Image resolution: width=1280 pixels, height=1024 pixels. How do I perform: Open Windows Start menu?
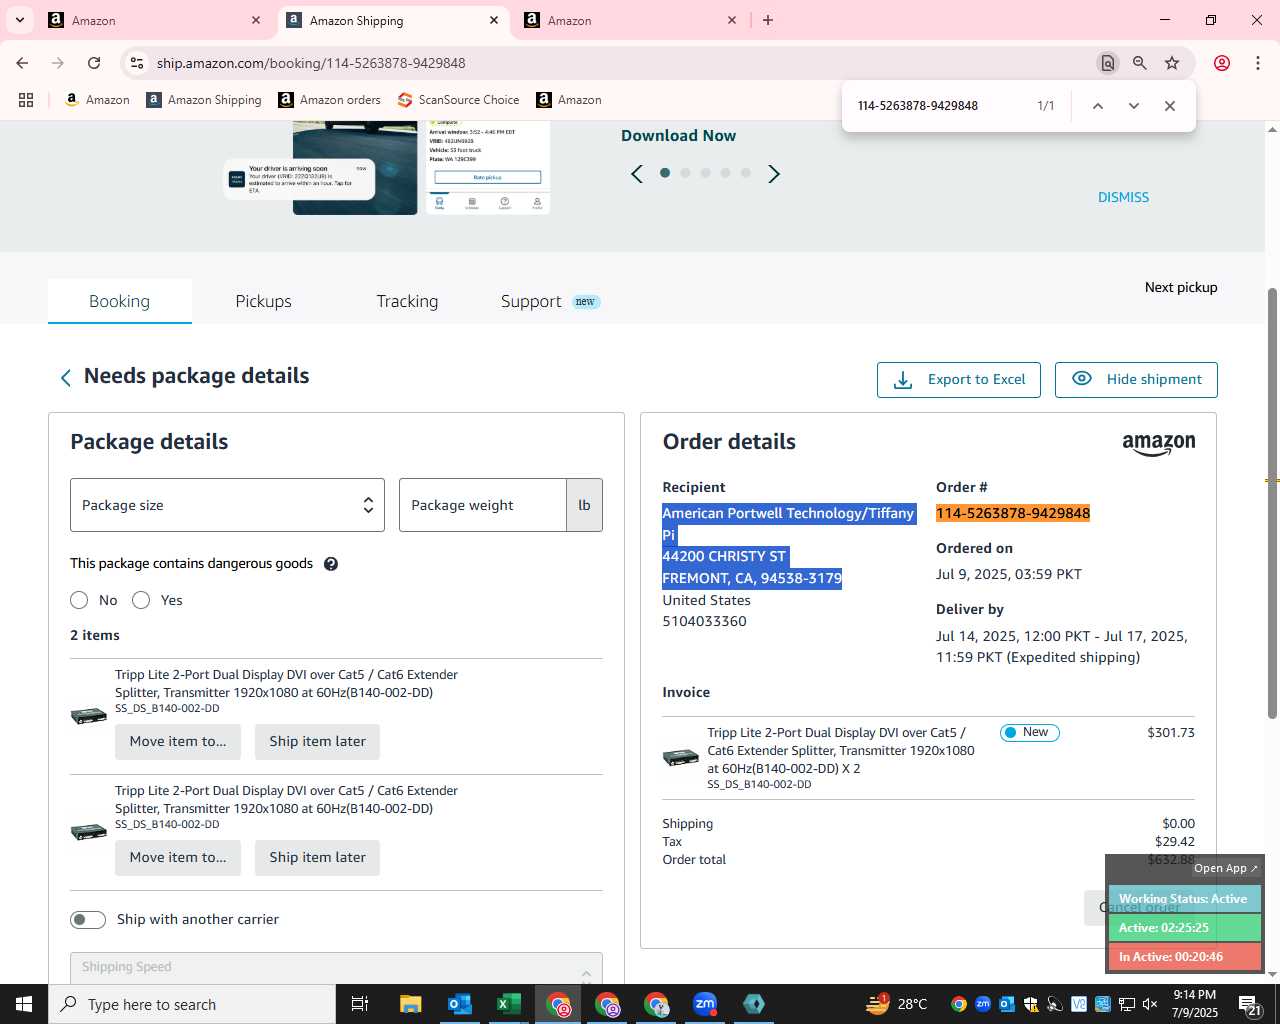tap(24, 1004)
